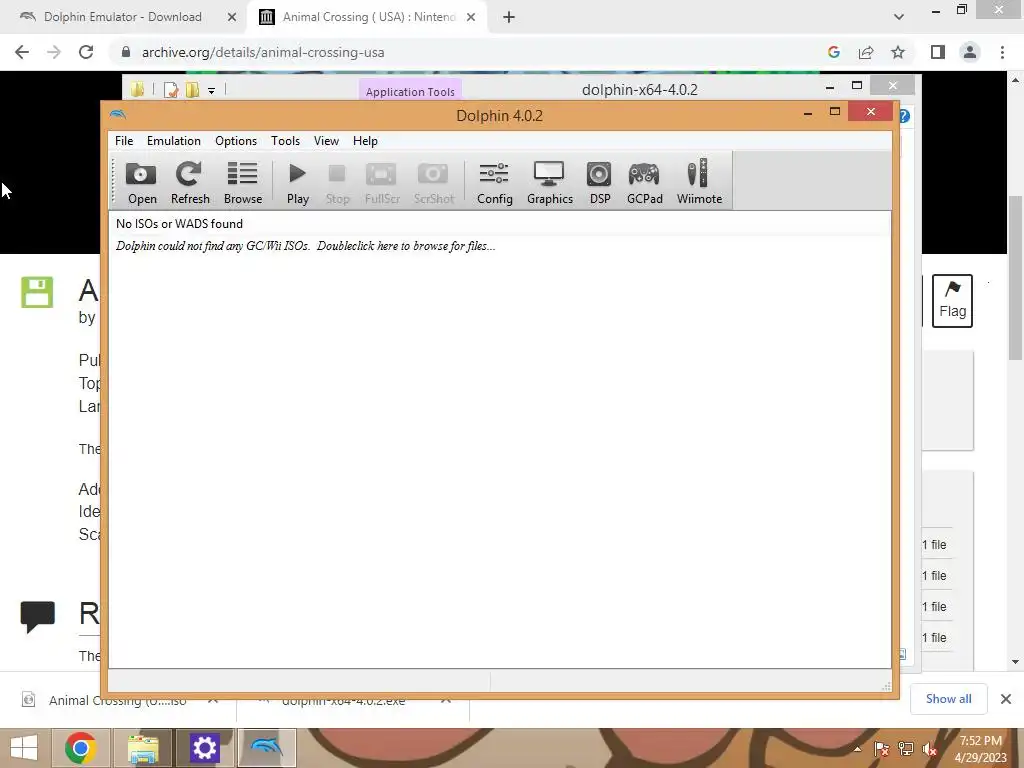
Task: Open the Wiimote settings
Action: tap(699, 182)
